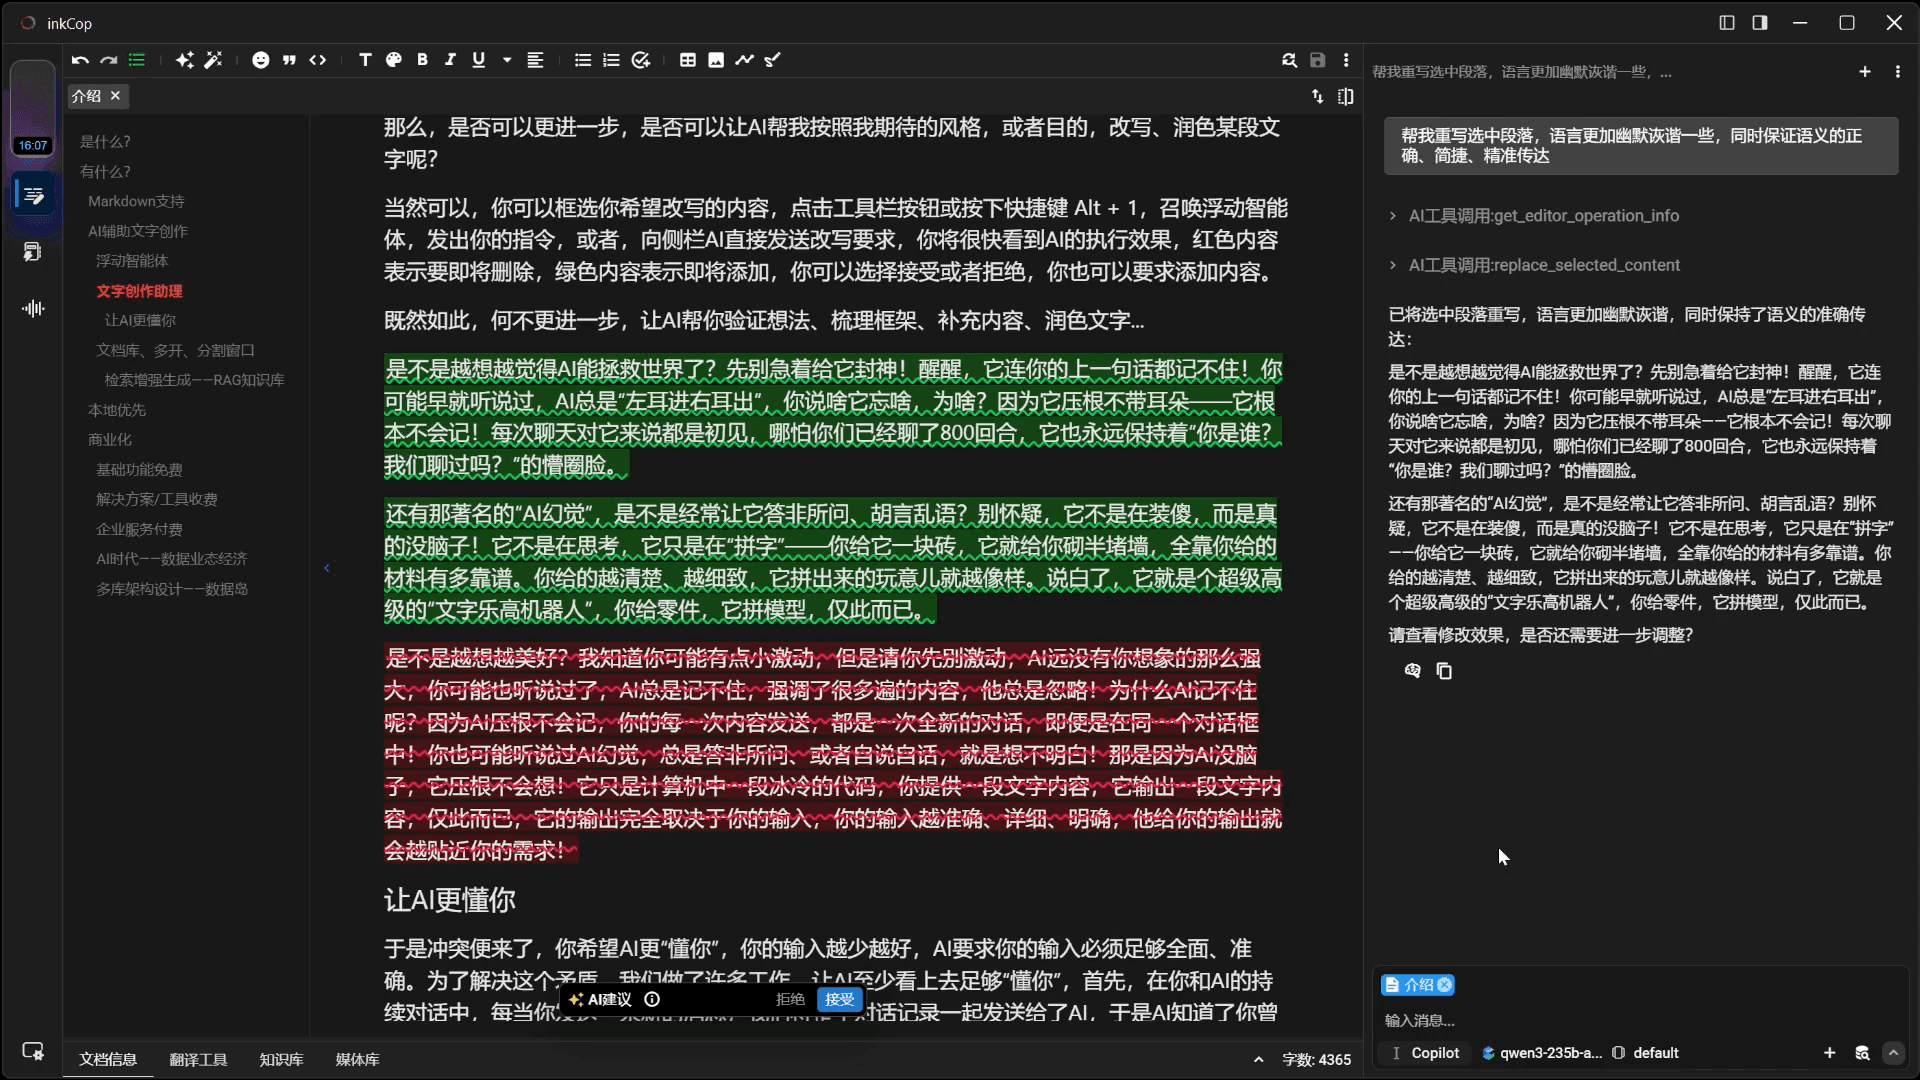Toggle the right sidebar panel layout icon
The image size is (1920, 1080).
1760,22
